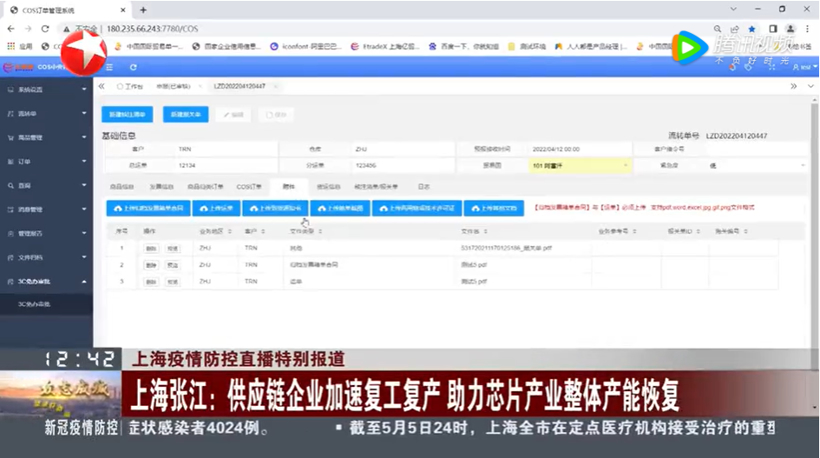The image size is (820, 458).
Task: Open the 百度一下 bookmark
Action: 463,46
